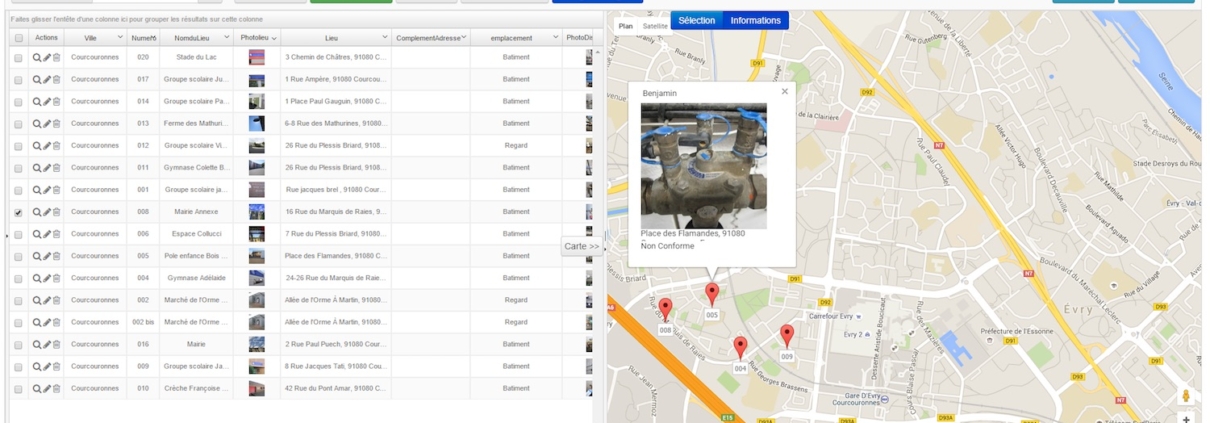This screenshot has width=1210, height=423.
Task: Click the Actions column header
Action: [46, 38]
